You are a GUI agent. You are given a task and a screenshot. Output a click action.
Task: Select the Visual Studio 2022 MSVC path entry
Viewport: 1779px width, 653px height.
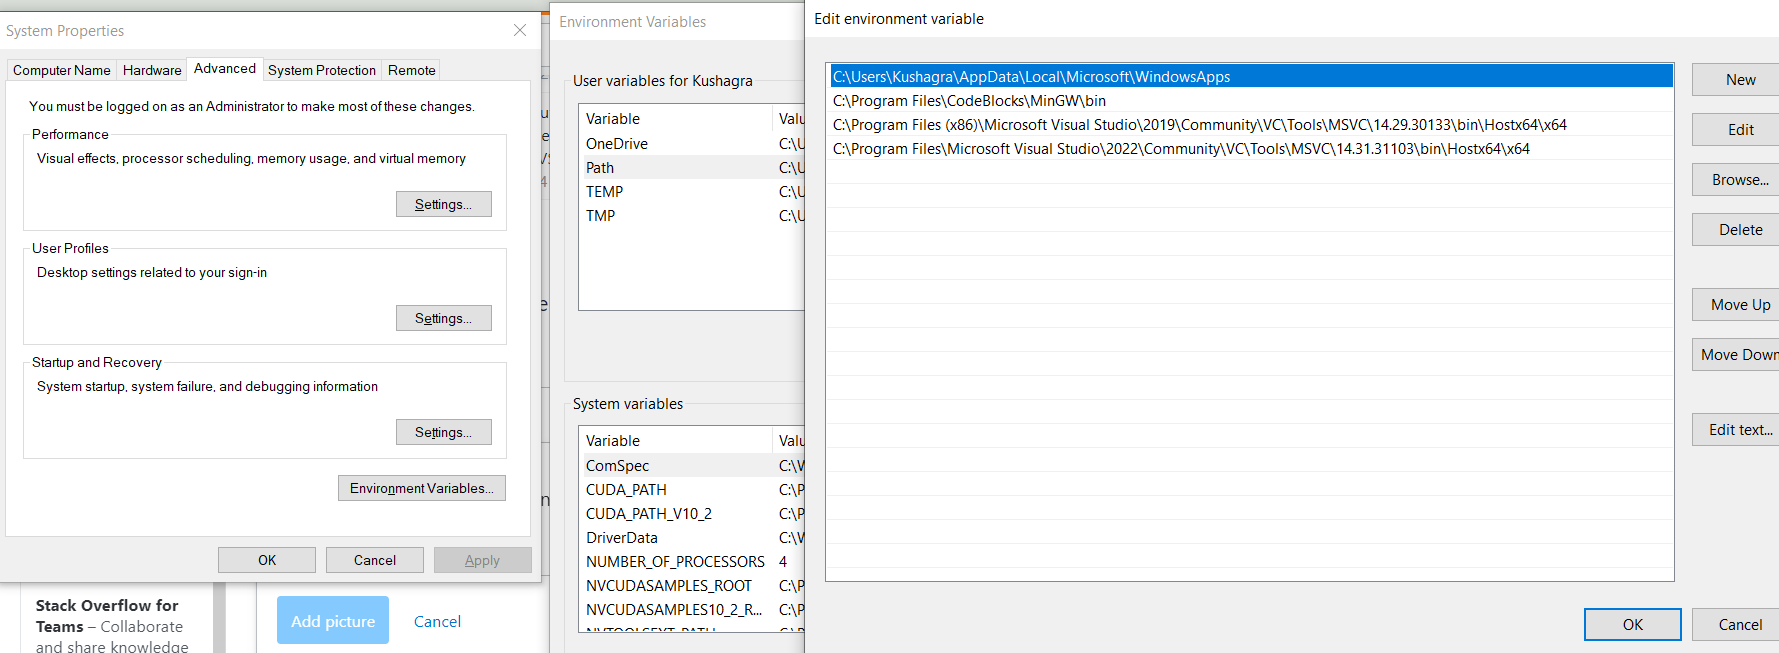(x=1251, y=149)
